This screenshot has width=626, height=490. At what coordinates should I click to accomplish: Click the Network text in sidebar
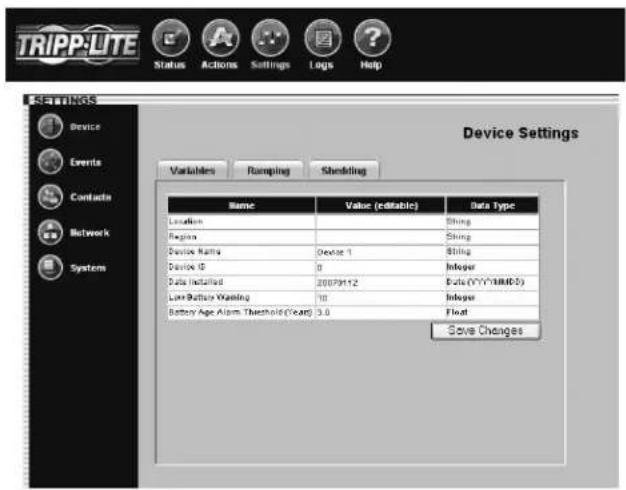(89, 232)
